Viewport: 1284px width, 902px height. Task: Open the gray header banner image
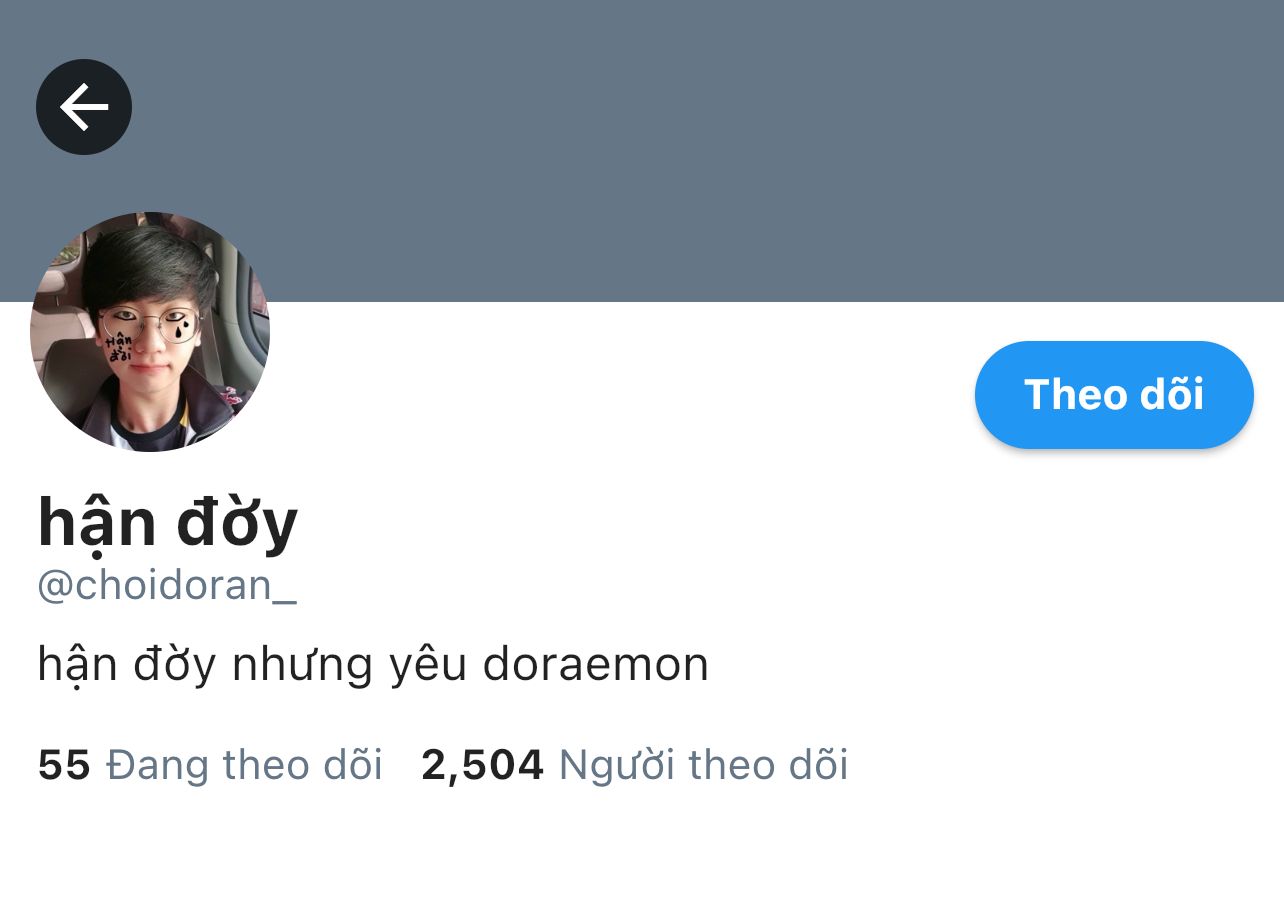(642, 150)
